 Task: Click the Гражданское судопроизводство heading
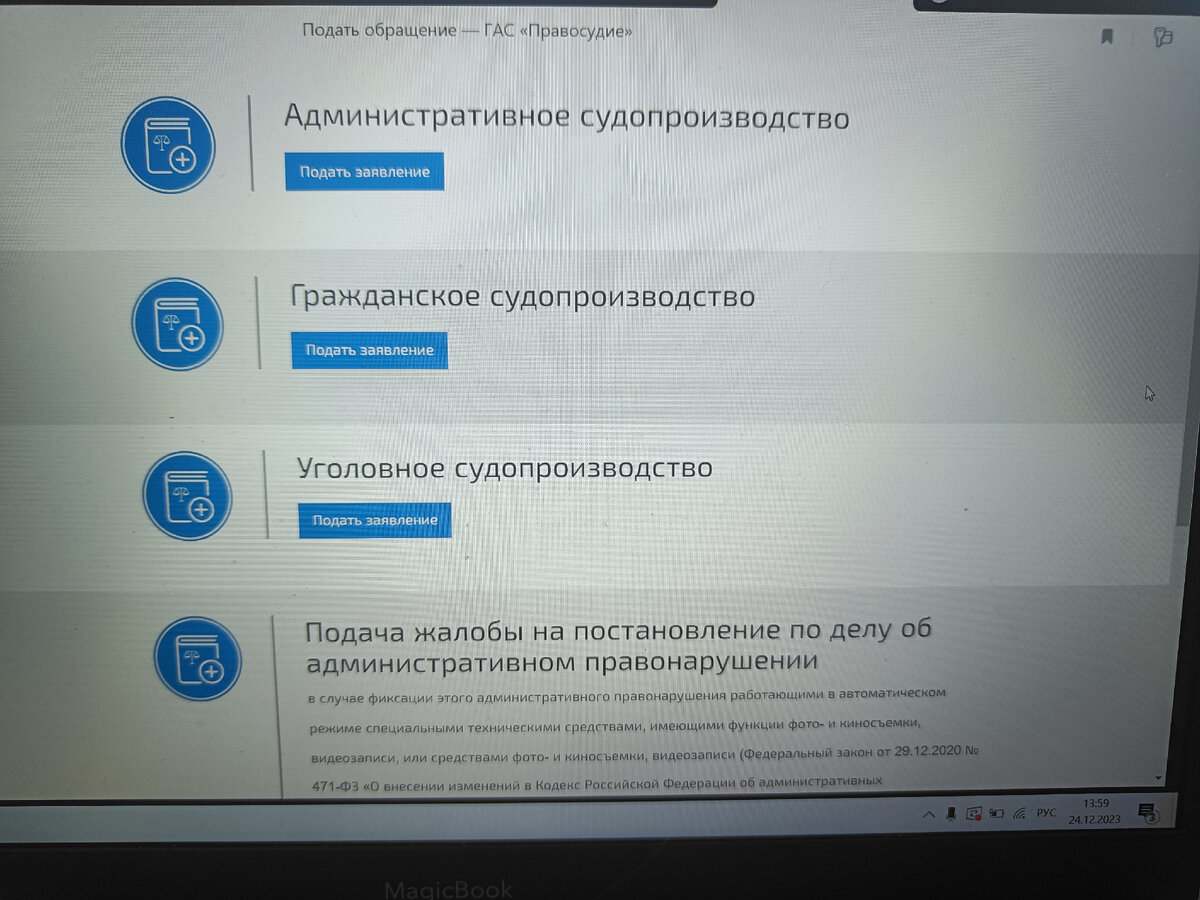[523, 297]
